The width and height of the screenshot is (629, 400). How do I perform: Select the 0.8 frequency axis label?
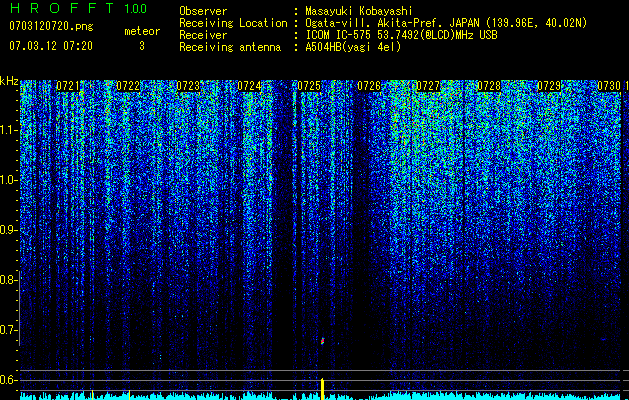pos(8,280)
